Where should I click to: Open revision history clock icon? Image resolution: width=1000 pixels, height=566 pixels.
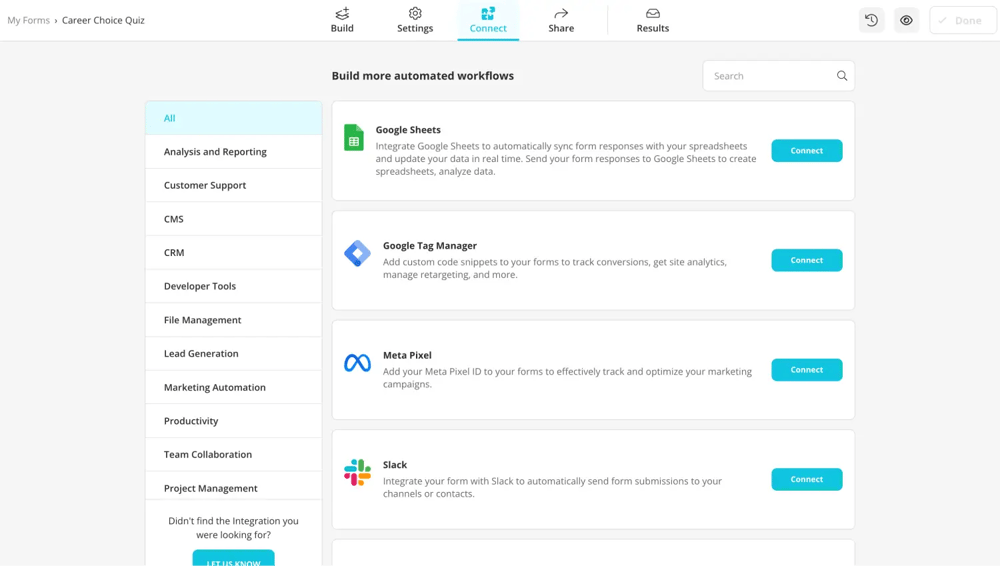click(872, 20)
